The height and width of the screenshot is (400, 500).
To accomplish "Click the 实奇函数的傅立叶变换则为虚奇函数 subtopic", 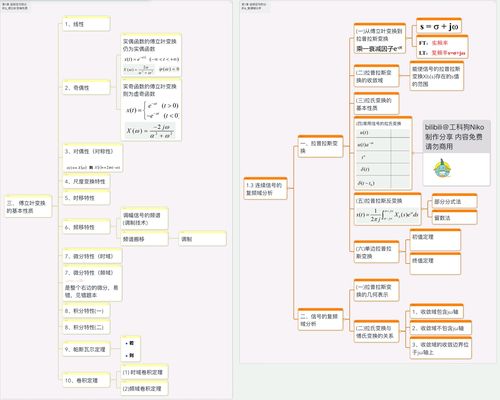I will pyautogui.click(x=151, y=110).
